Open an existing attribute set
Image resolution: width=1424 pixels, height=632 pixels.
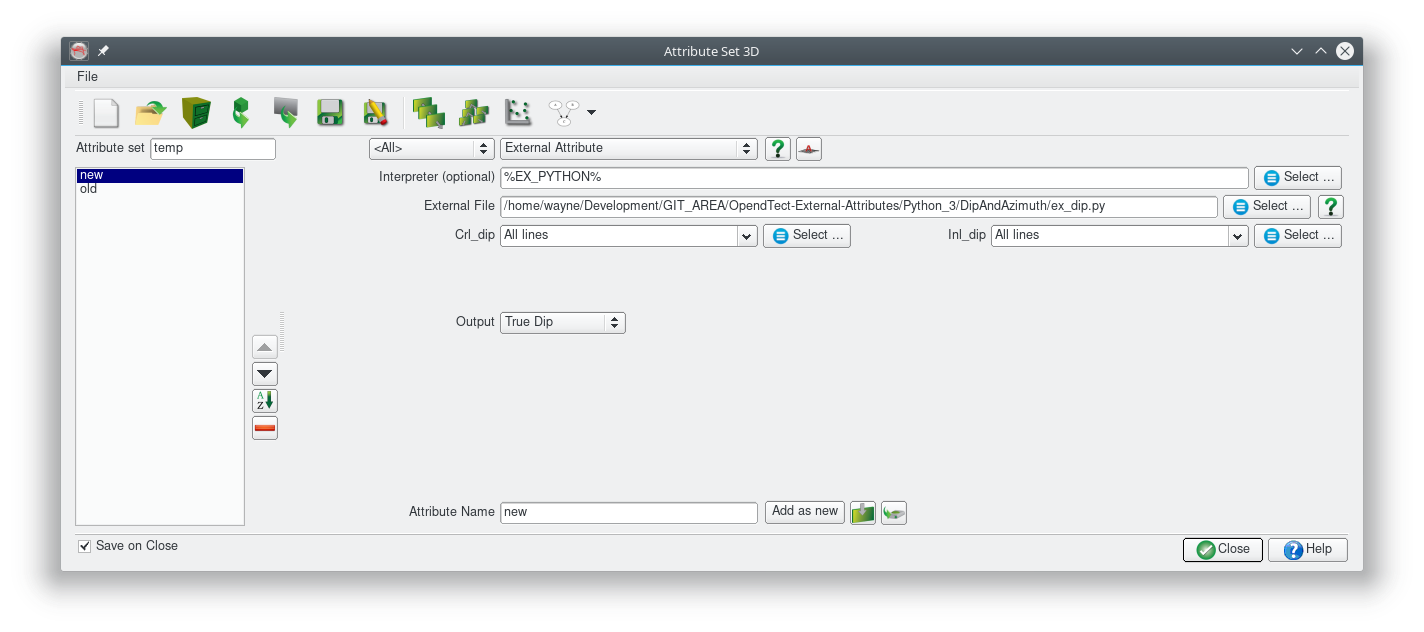151,112
